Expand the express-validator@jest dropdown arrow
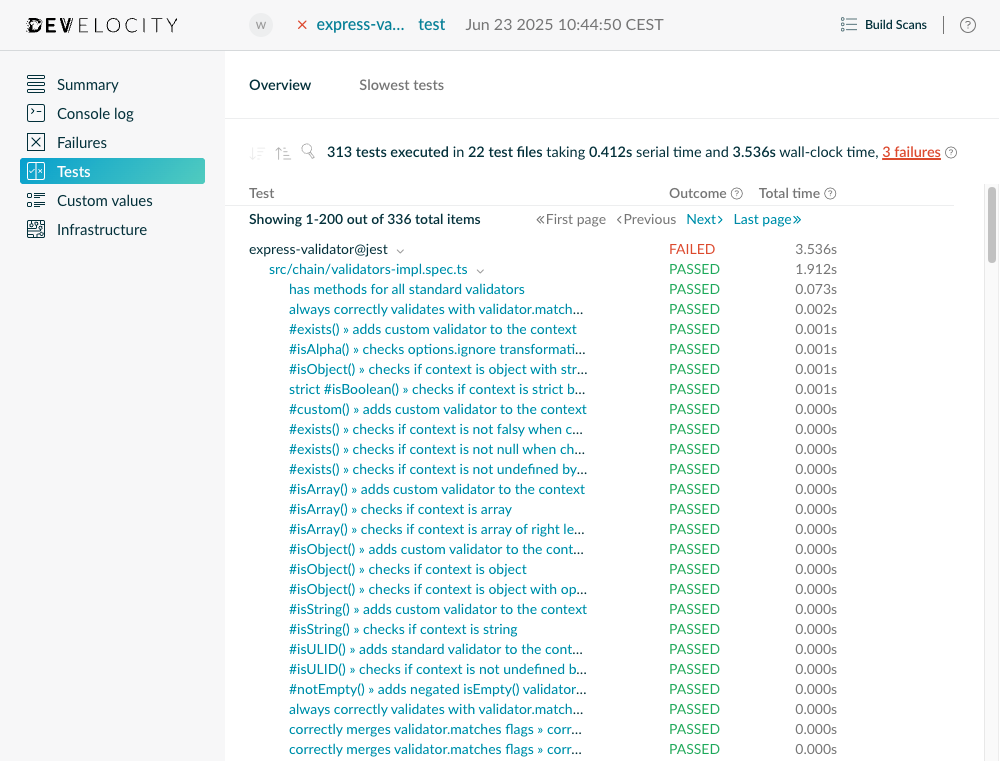The height and width of the screenshot is (761, 1000). coord(399,250)
